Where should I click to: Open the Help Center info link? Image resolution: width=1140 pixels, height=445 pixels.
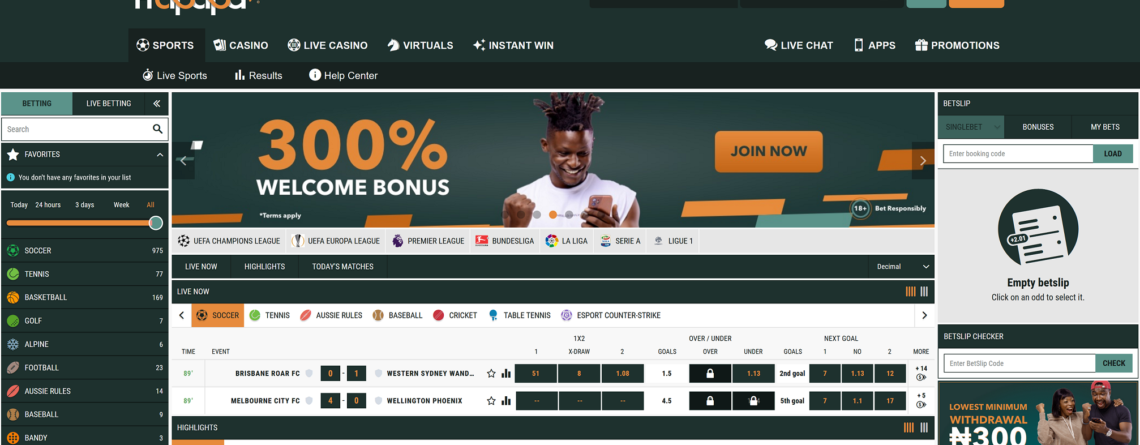pos(343,76)
